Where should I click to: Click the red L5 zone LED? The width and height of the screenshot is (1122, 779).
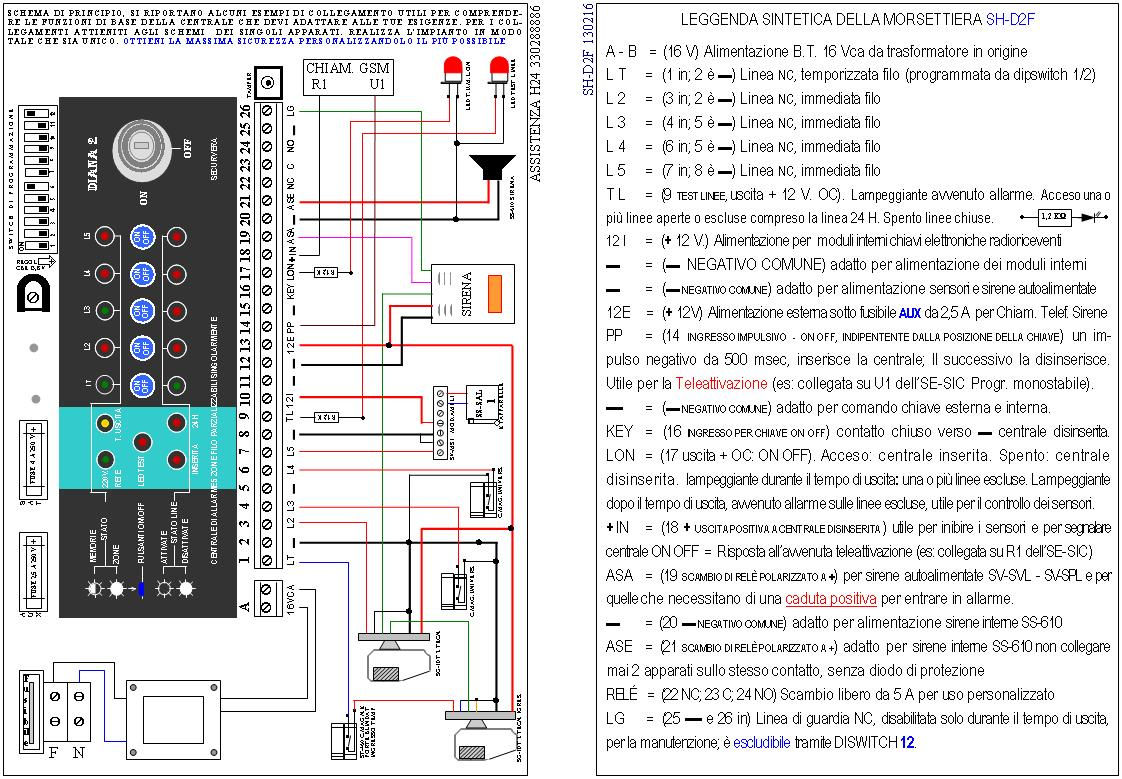105,235
